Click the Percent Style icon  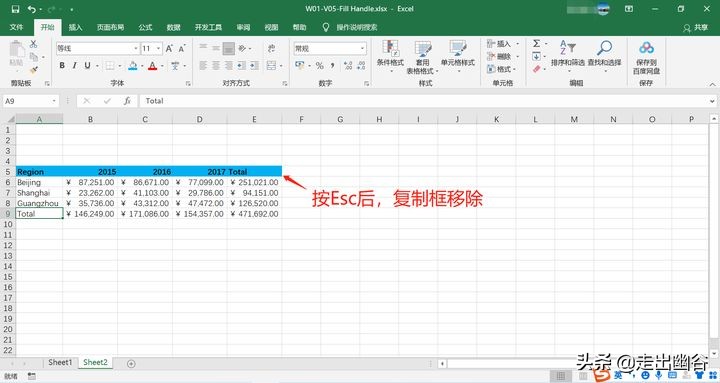[x=320, y=66]
